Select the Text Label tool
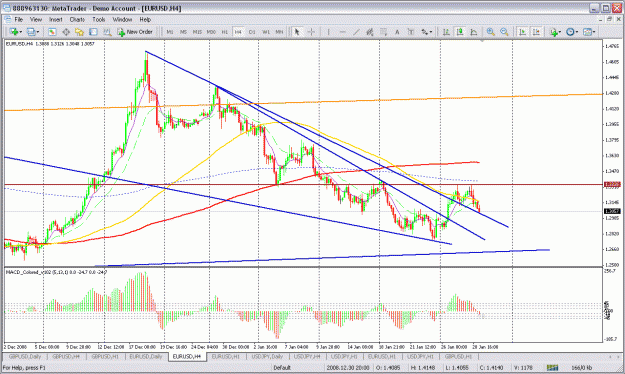625x374 pixels. click(411, 32)
